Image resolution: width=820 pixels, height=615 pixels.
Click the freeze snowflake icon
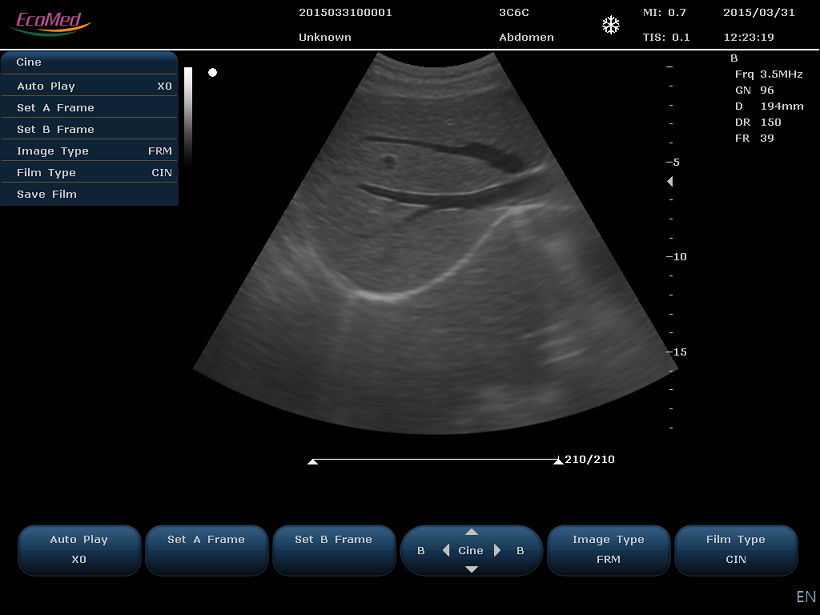(x=610, y=25)
